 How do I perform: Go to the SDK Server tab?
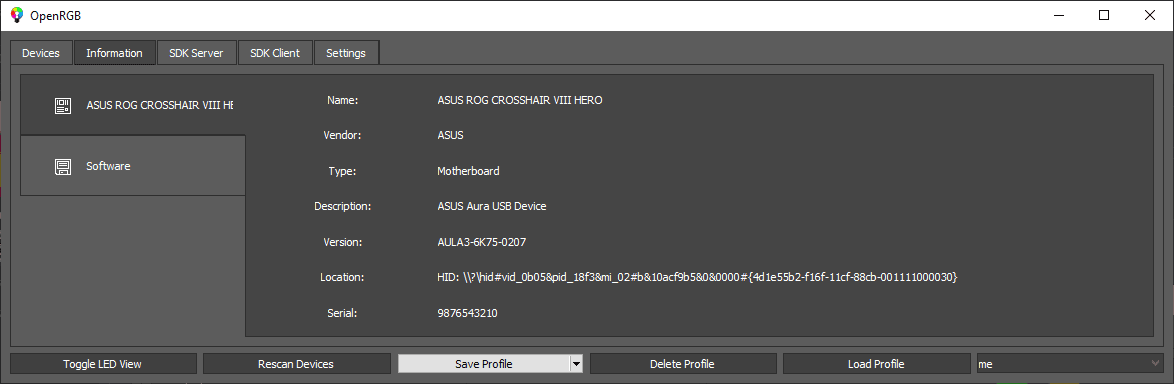coord(196,53)
